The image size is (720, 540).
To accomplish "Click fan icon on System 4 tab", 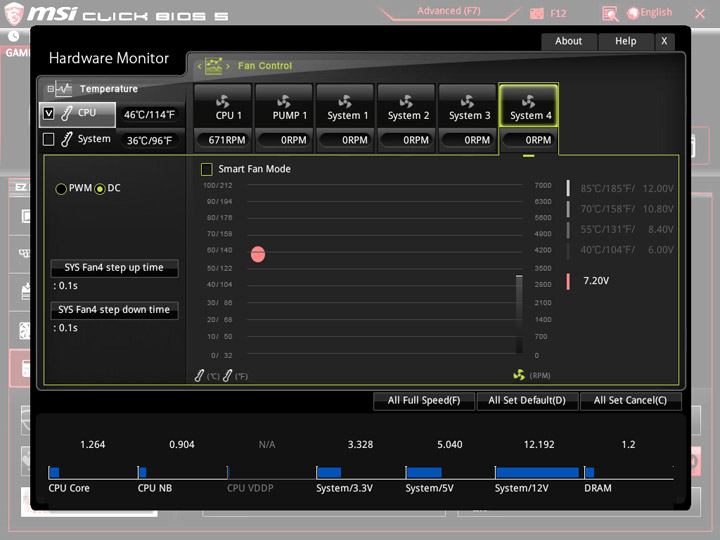I will click(529, 101).
